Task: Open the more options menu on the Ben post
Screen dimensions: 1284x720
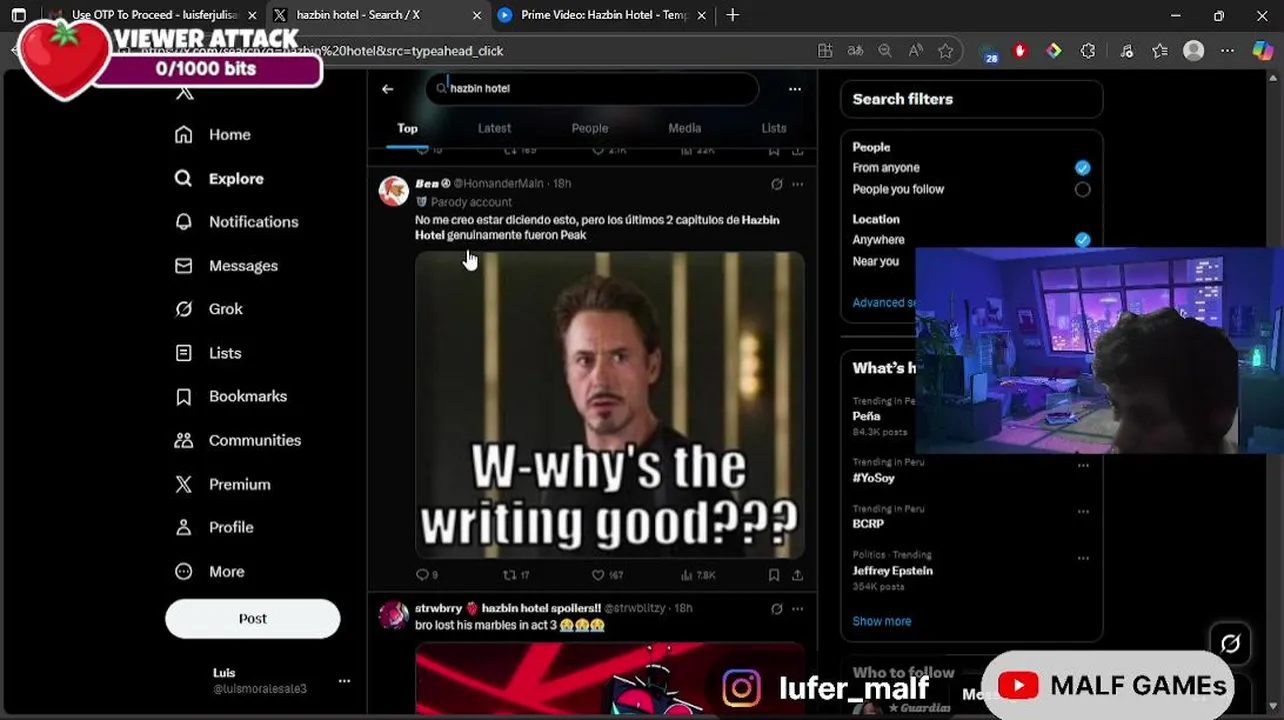Action: coord(797,184)
